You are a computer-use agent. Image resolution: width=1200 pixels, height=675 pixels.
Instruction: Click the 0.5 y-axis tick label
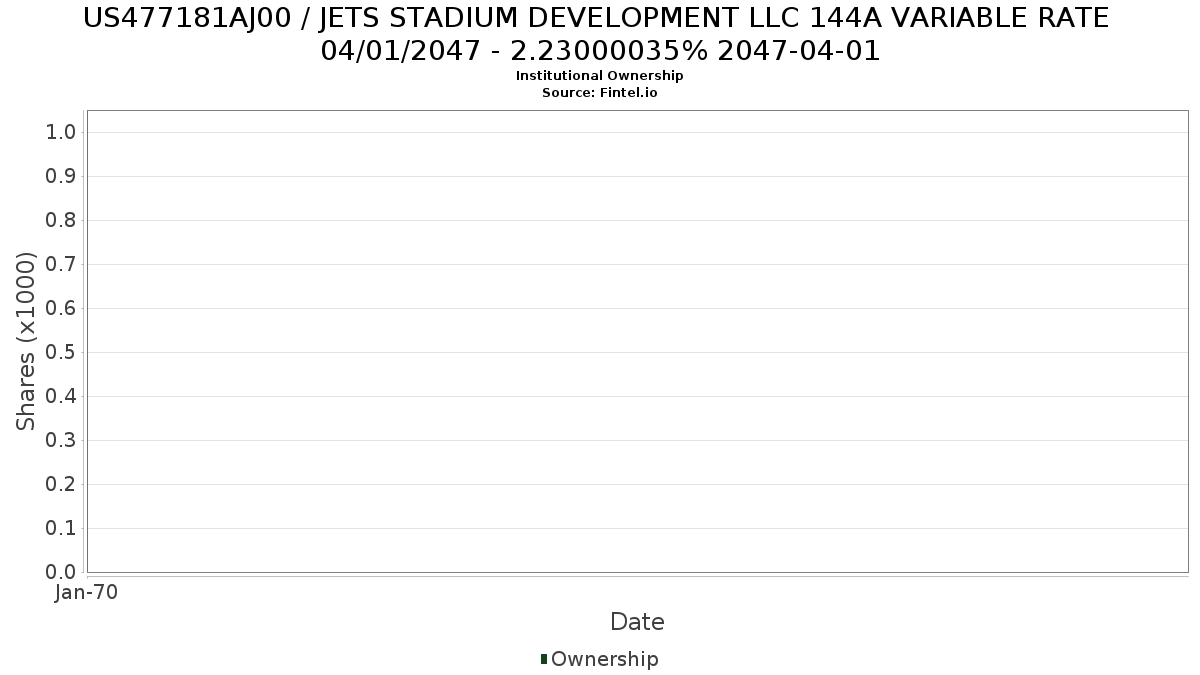pos(61,352)
